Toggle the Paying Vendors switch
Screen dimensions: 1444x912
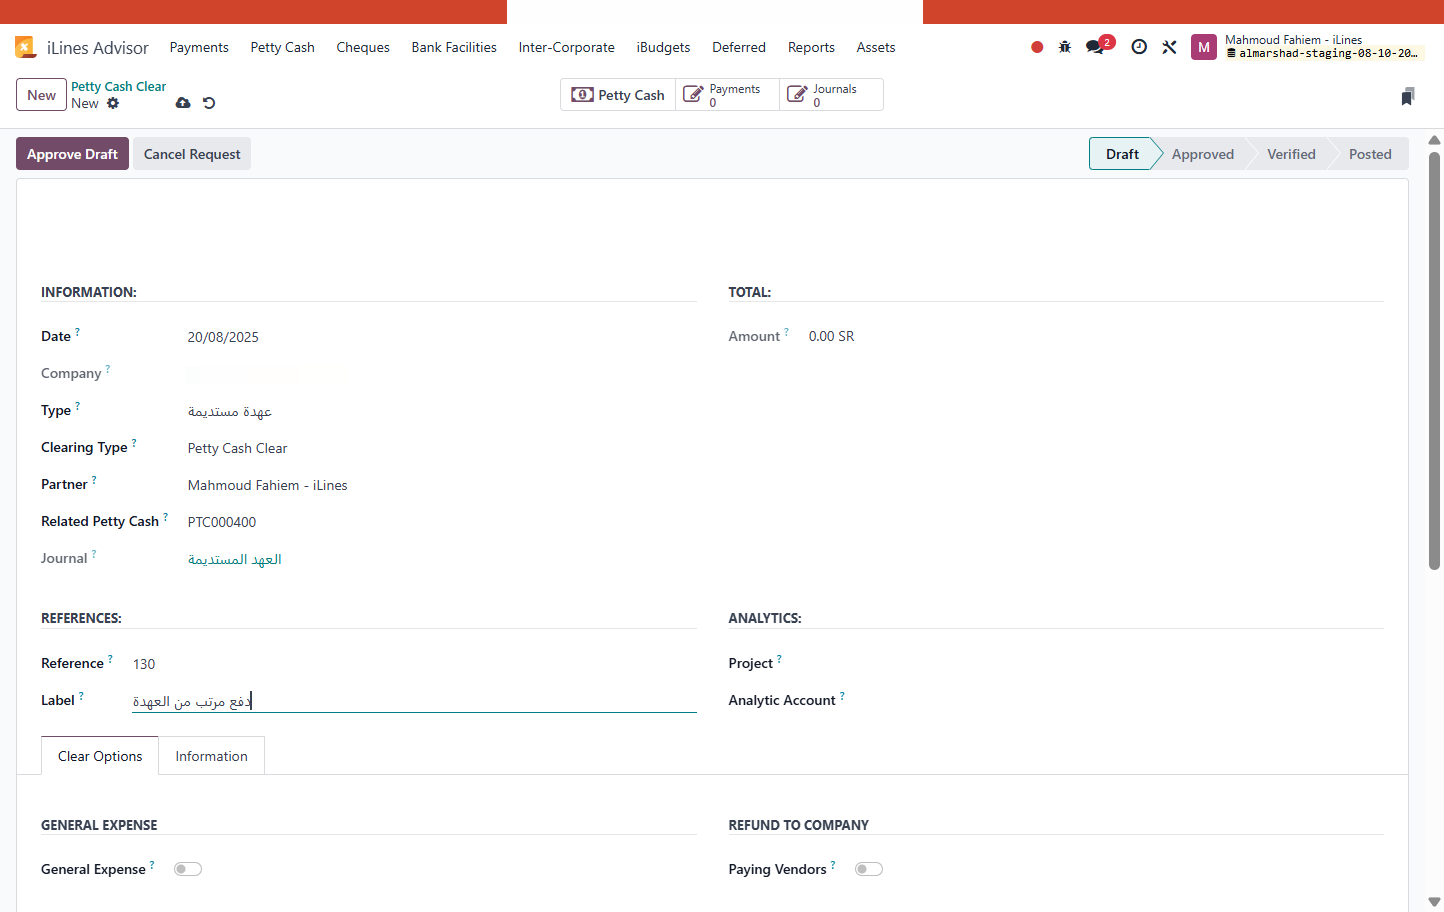(x=869, y=869)
